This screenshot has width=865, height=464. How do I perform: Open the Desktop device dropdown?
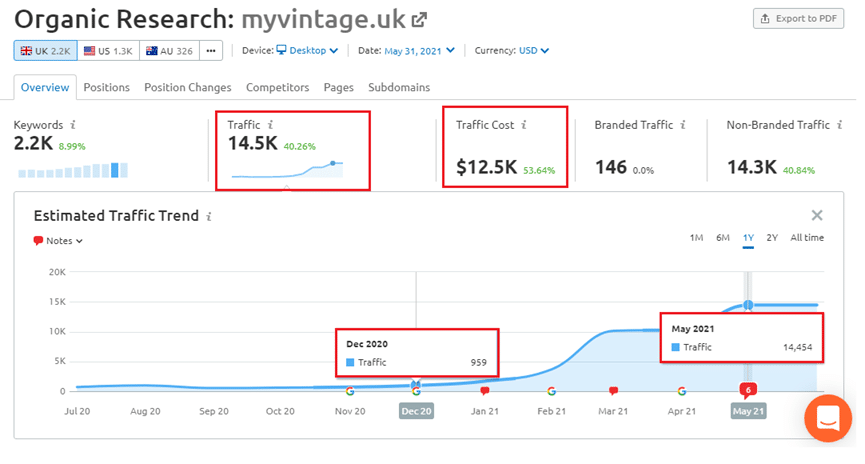[x=307, y=51]
